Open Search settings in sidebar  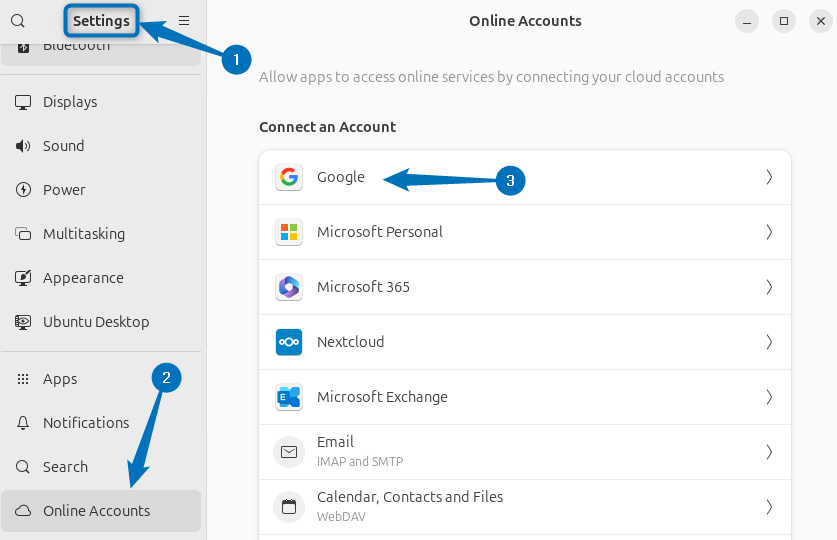101,467
